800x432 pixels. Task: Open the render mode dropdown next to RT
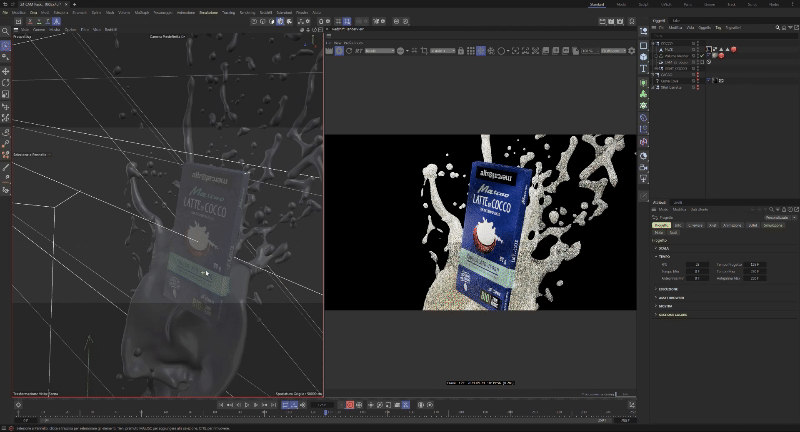pyautogui.click(x=380, y=51)
